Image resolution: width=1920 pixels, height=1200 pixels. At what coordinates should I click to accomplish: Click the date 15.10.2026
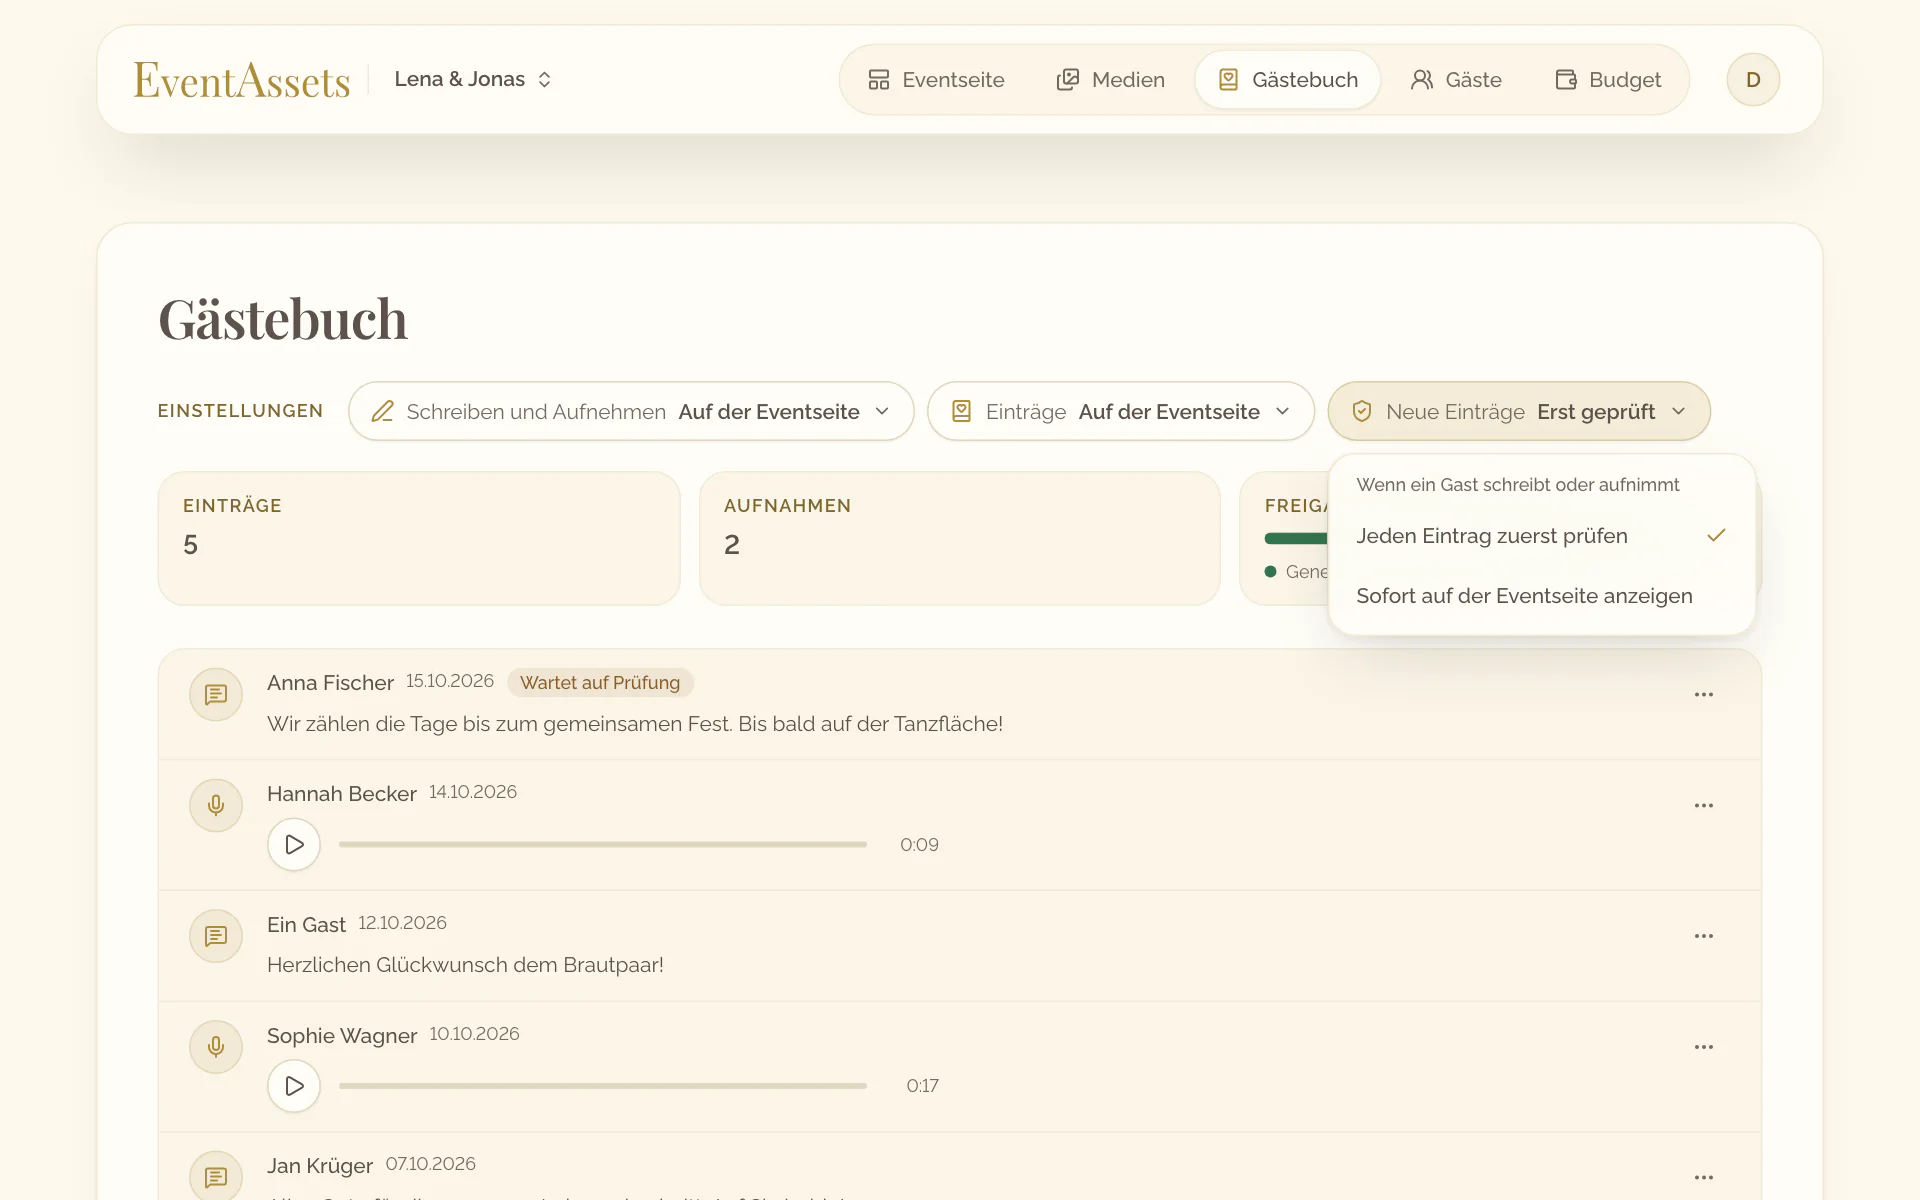click(x=450, y=681)
